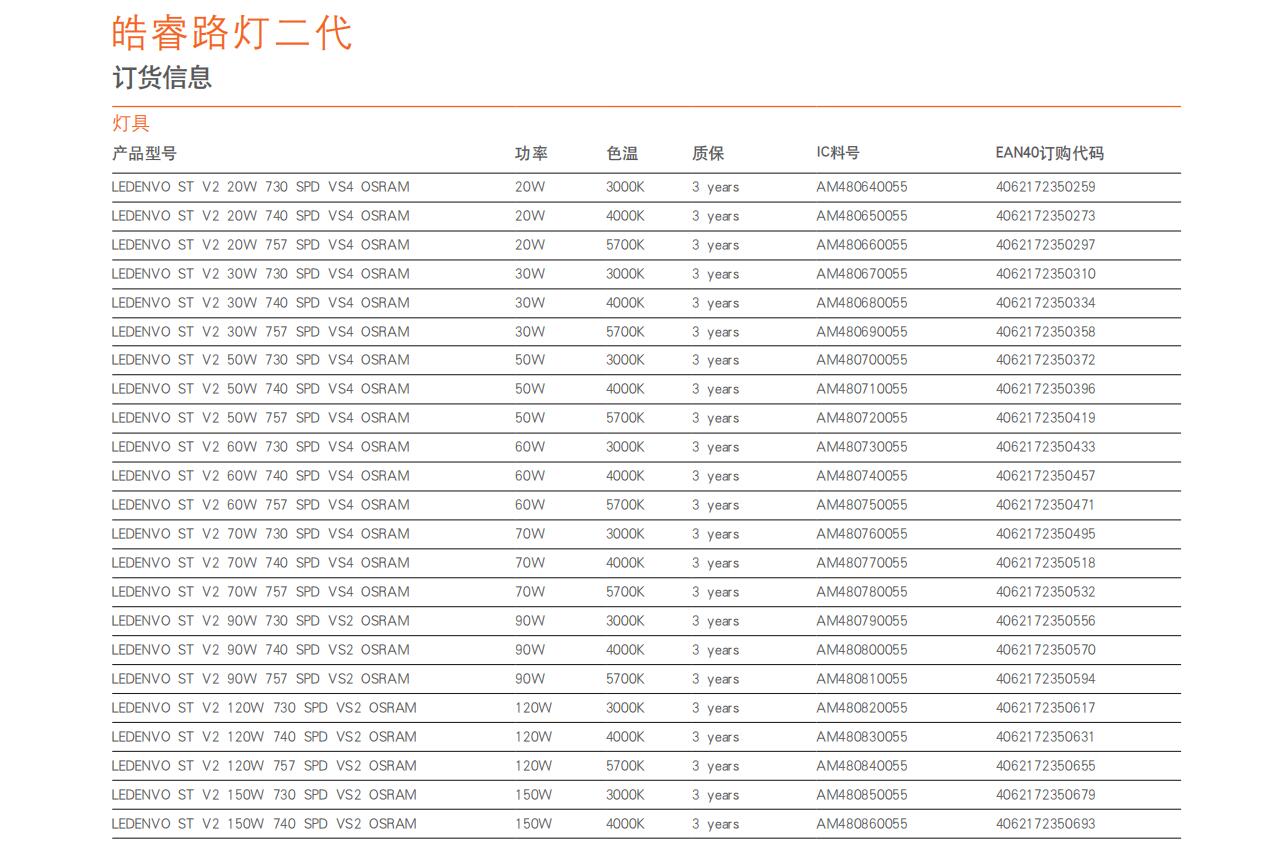Click IC code AM480640055
Screen dimensions: 1284x845
[862, 187]
